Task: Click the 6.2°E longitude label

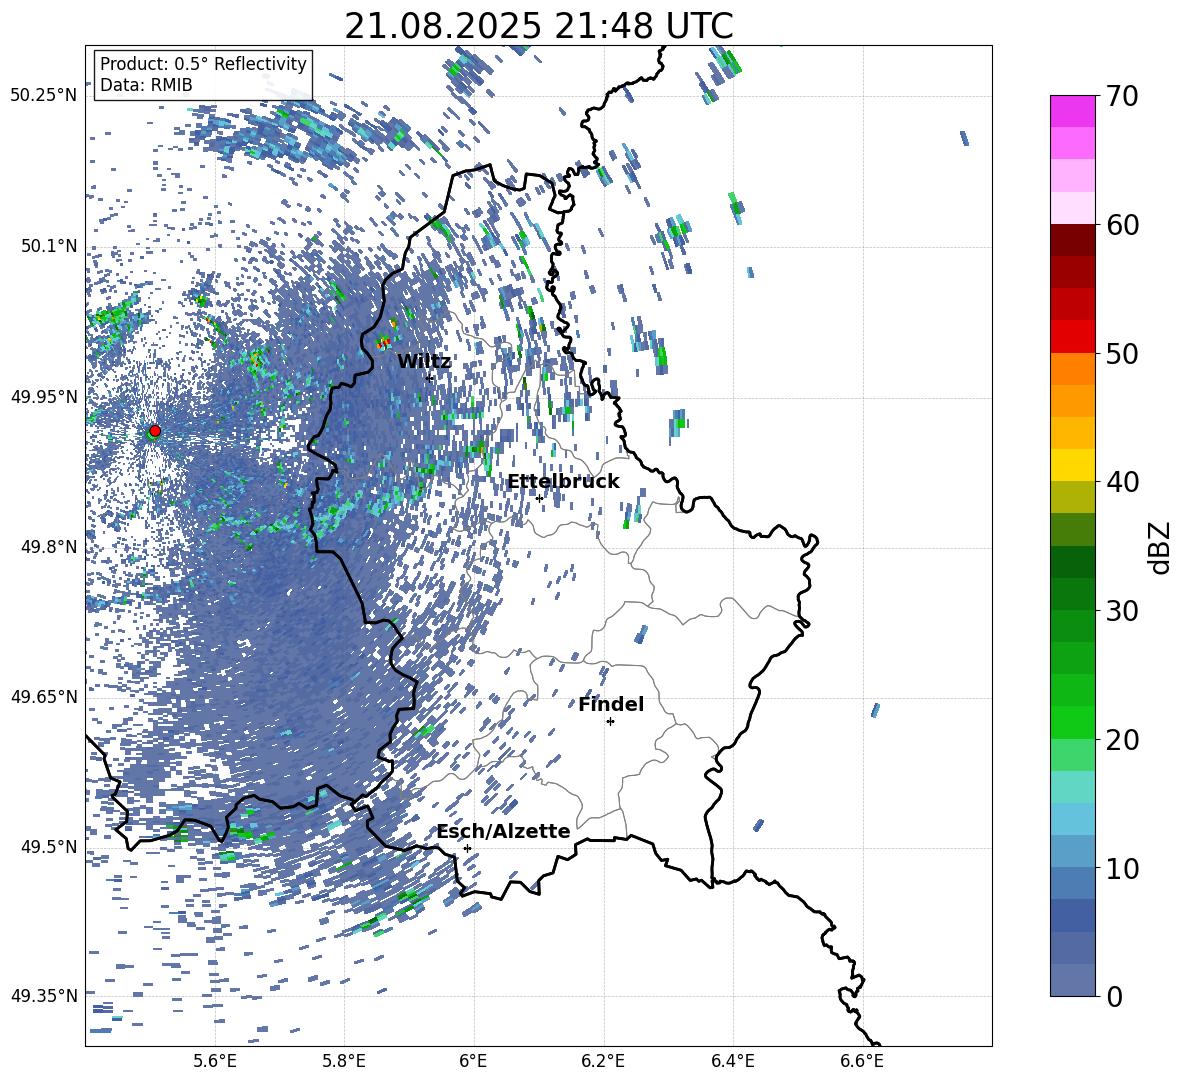Action: tap(603, 1061)
